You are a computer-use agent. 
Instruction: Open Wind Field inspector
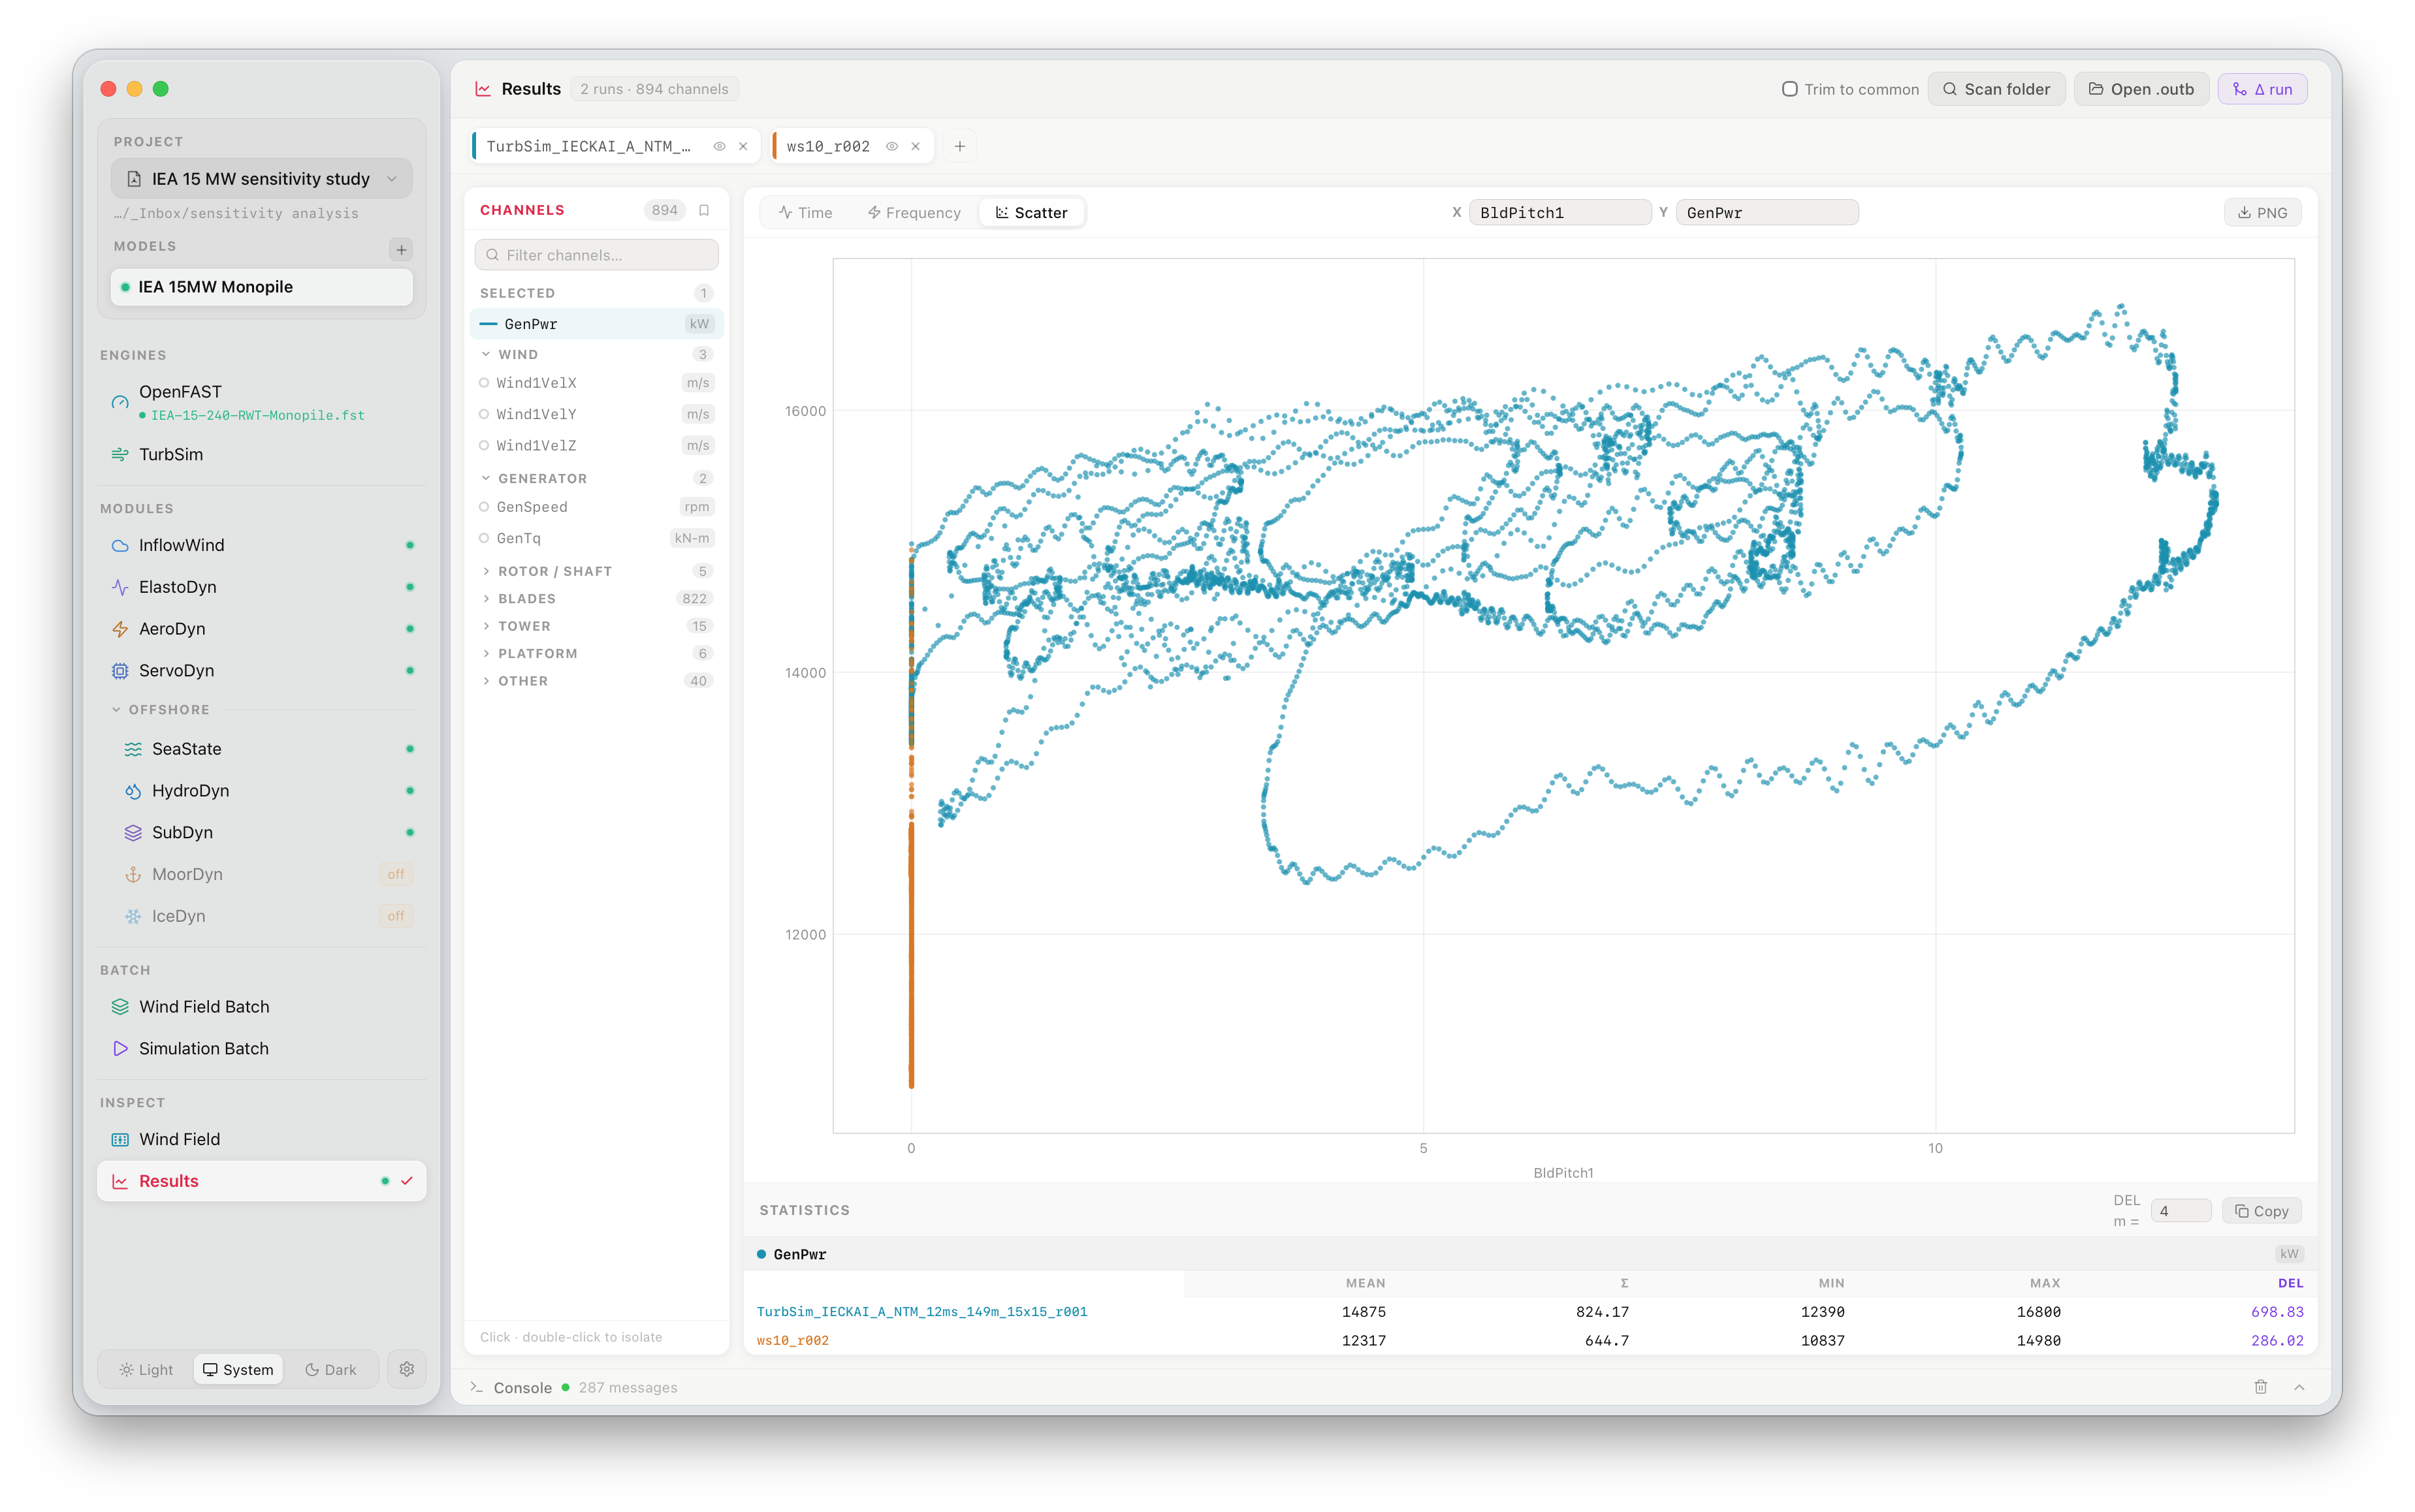(262, 1139)
